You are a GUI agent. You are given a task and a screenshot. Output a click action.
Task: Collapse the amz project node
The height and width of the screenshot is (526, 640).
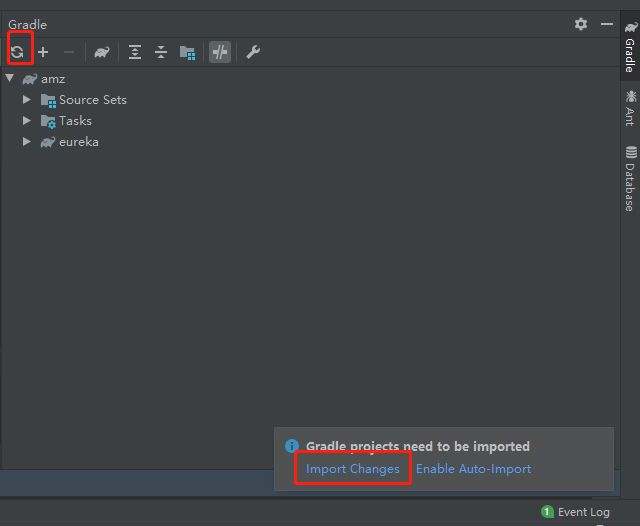click(x=10, y=78)
